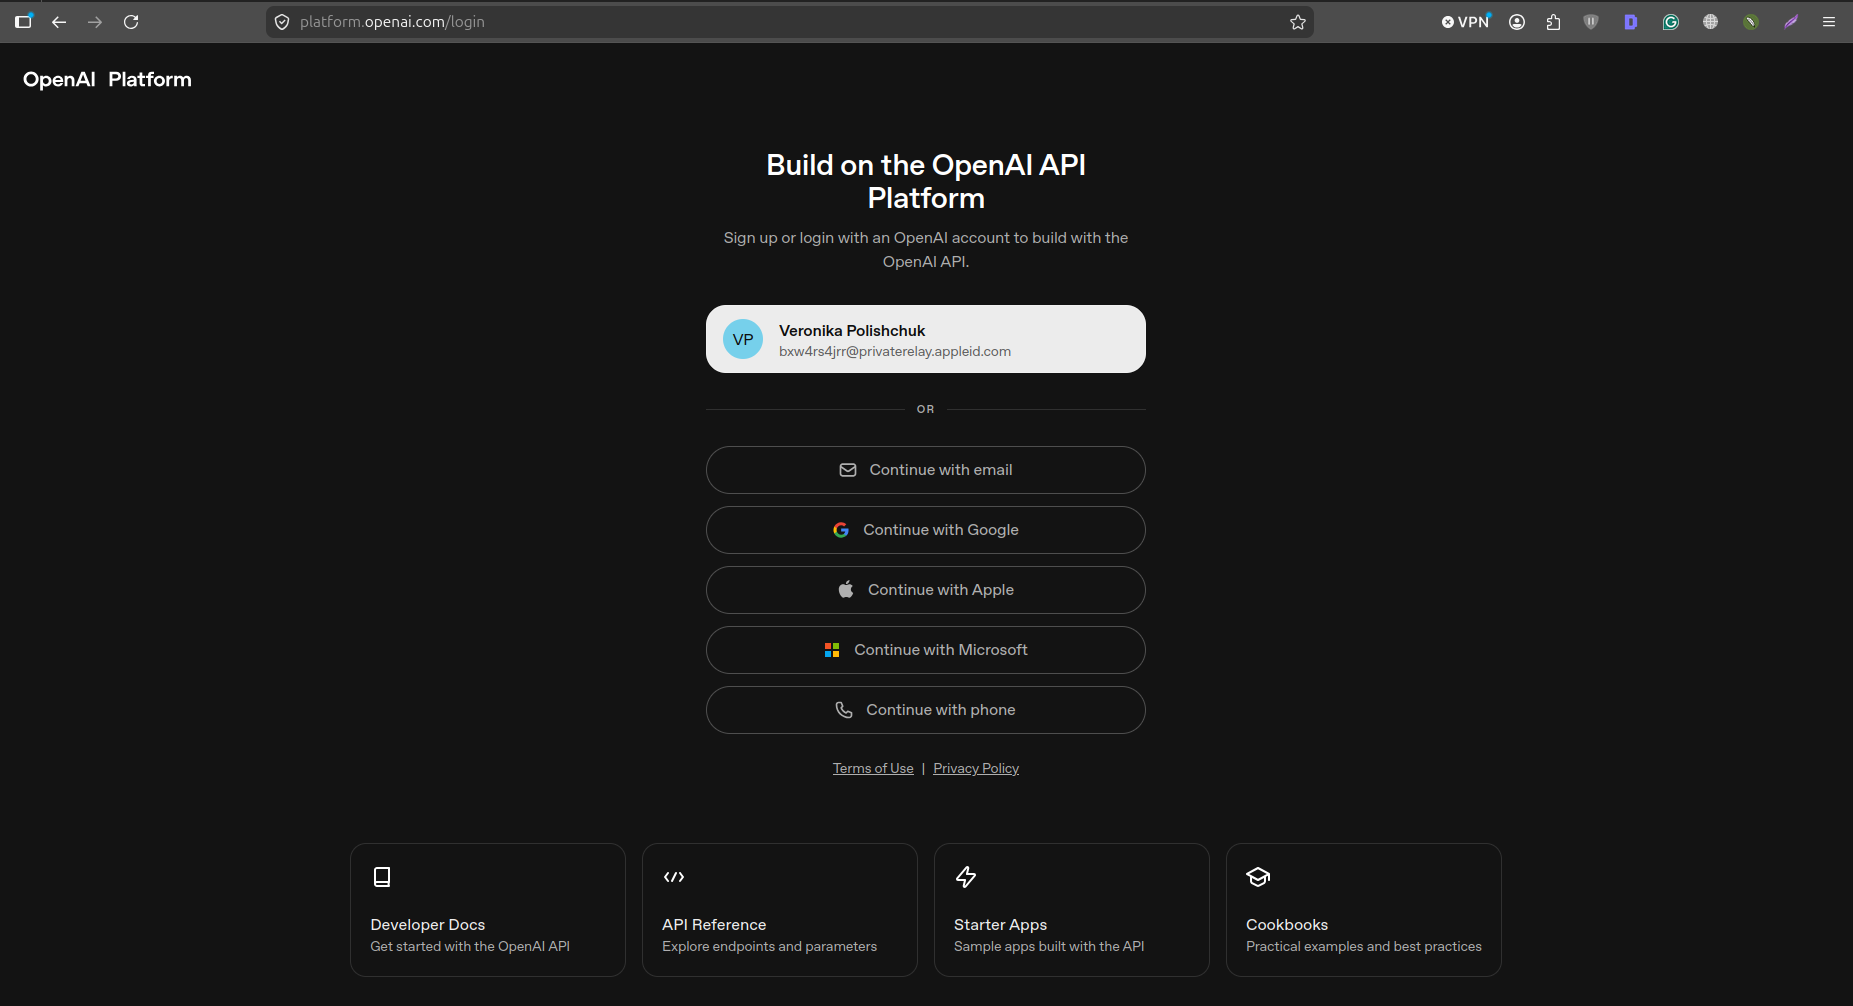Click the green circular extension icon
The width and height of the screenshot is (1853, 1006).
pyautogui.click(x=1751, y=22)
